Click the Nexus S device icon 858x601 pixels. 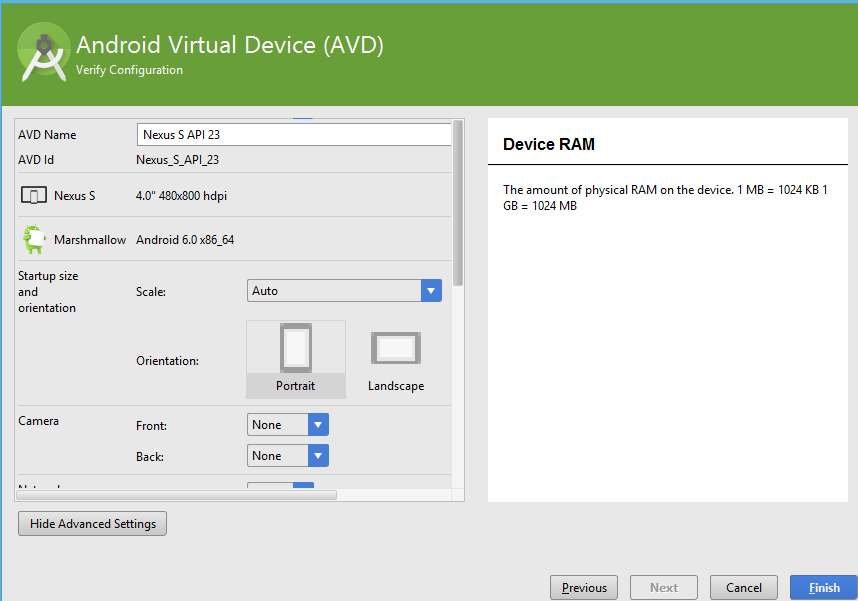[x=33, y=195]
